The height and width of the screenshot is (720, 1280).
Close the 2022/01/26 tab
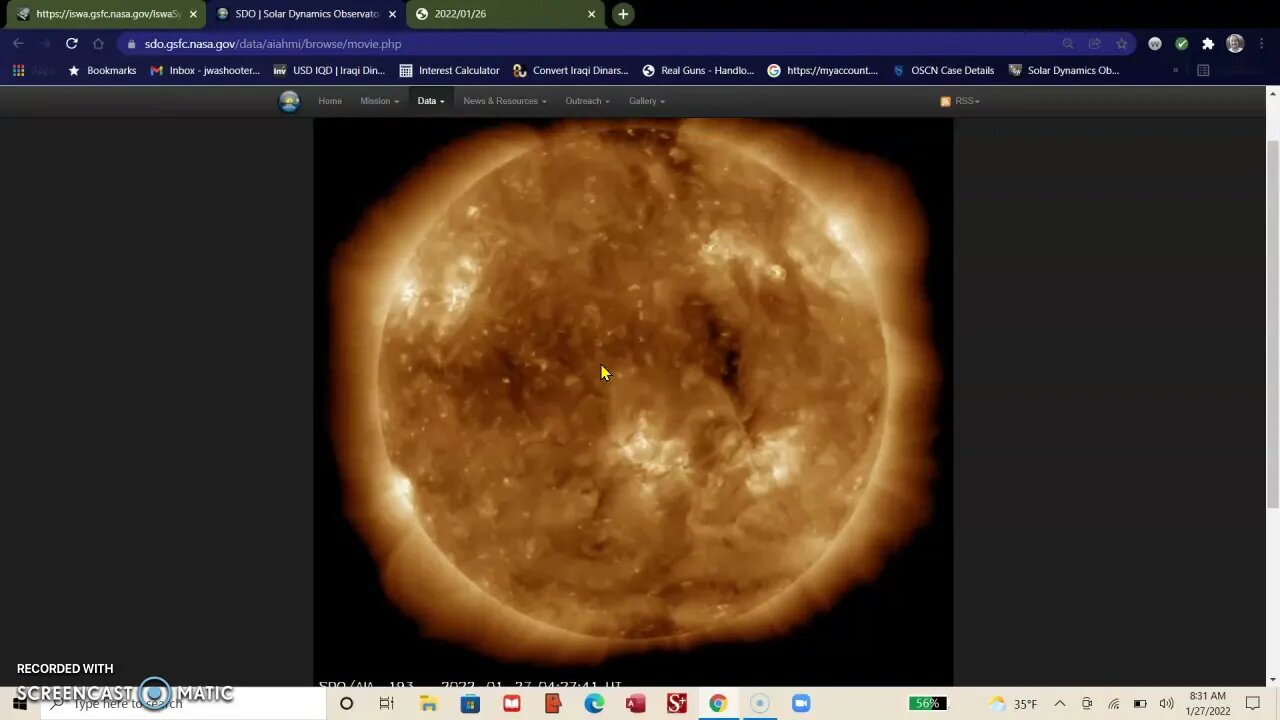pyautogui.click(x=591, y=14)
